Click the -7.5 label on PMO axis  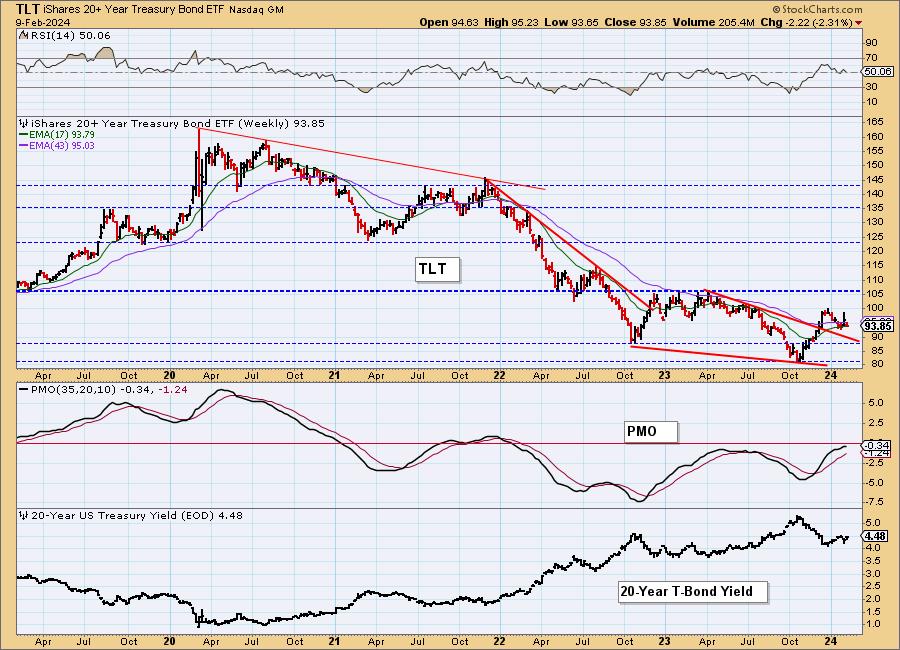pos(875,501)
